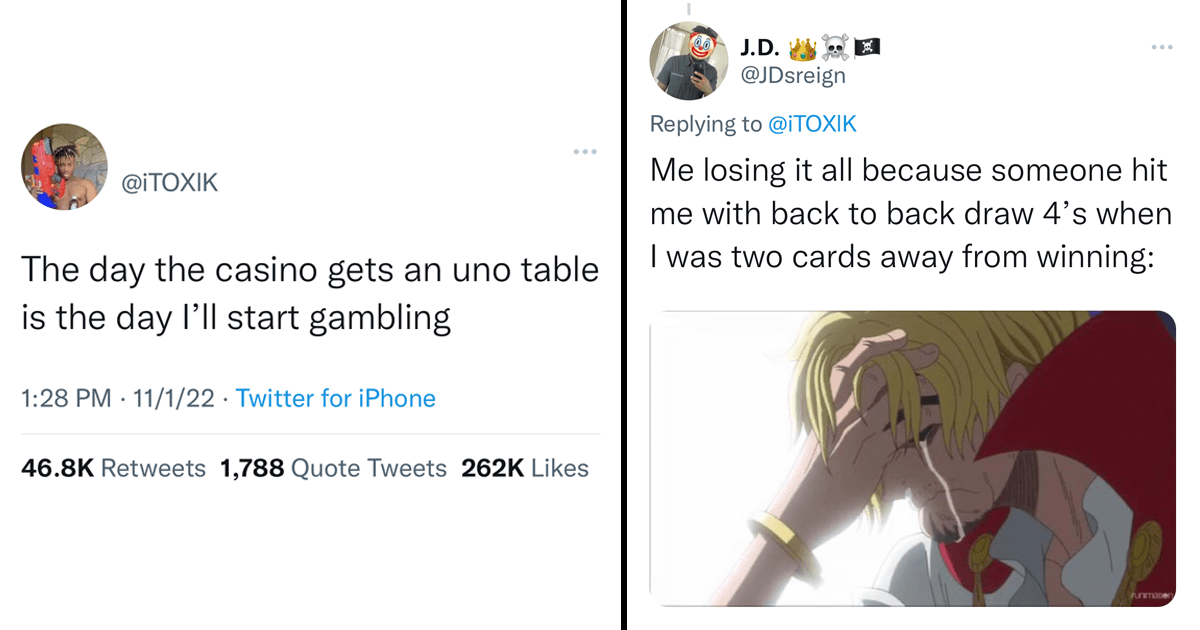Click the skull and crossbones emoji
The image size is (1200, 630).
834,47
